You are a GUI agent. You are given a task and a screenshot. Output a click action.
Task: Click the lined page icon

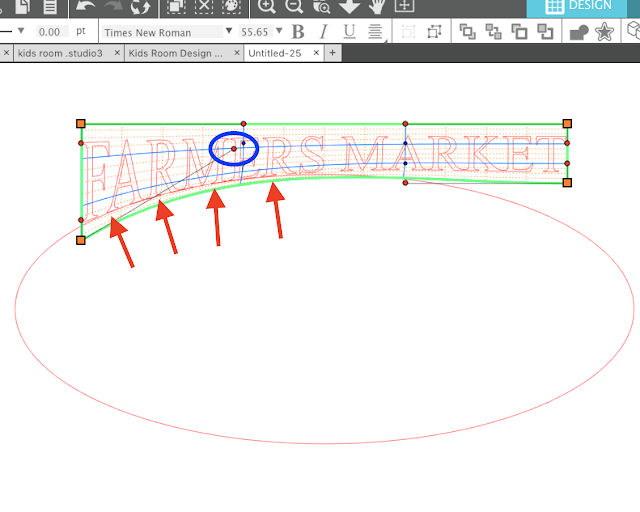click(50, 6)
